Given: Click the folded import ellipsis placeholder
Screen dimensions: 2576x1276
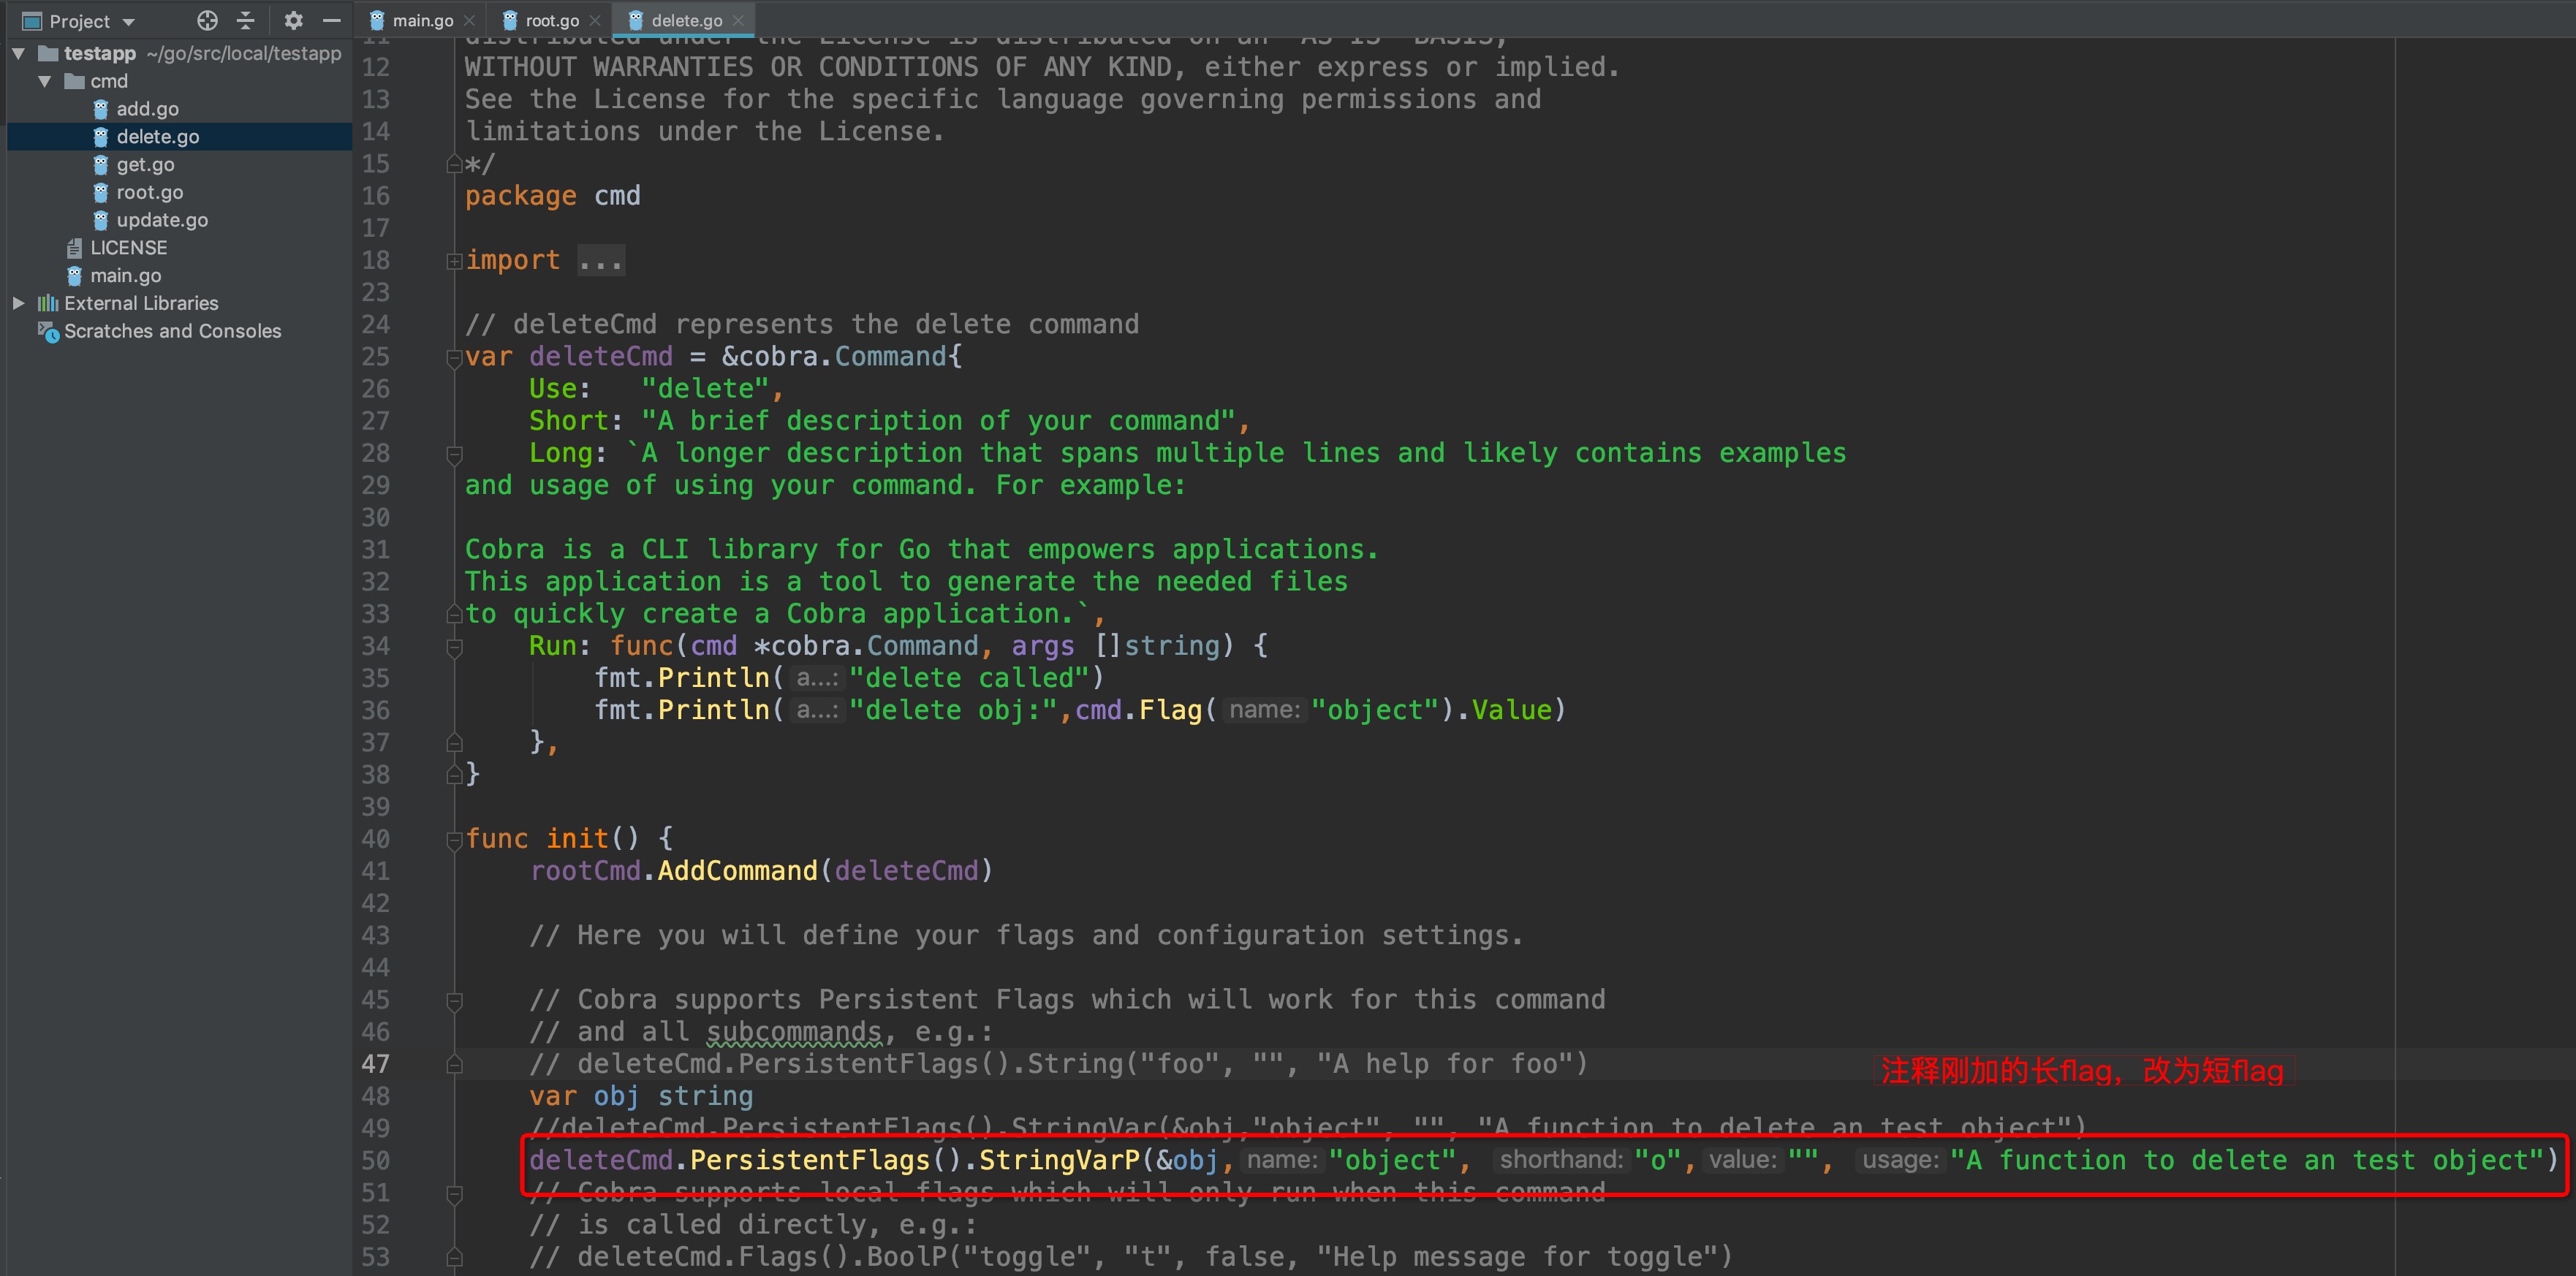Looking at the screenshot, I should point(601,261).
